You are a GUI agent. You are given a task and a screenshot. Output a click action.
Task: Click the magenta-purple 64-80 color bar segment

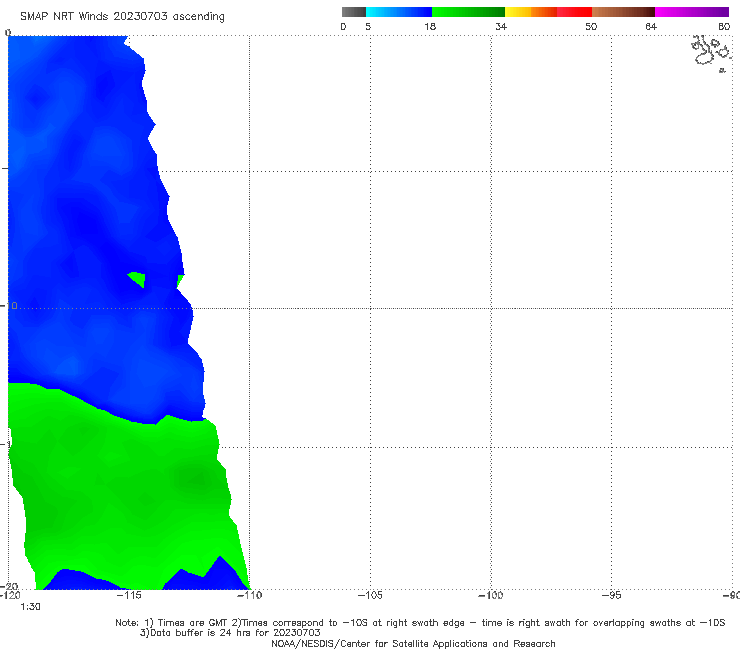[692, 12]
